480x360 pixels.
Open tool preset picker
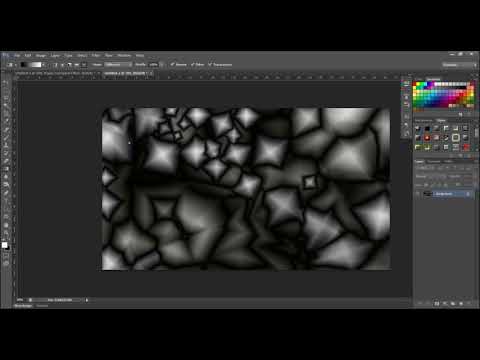tap(12, 65)
